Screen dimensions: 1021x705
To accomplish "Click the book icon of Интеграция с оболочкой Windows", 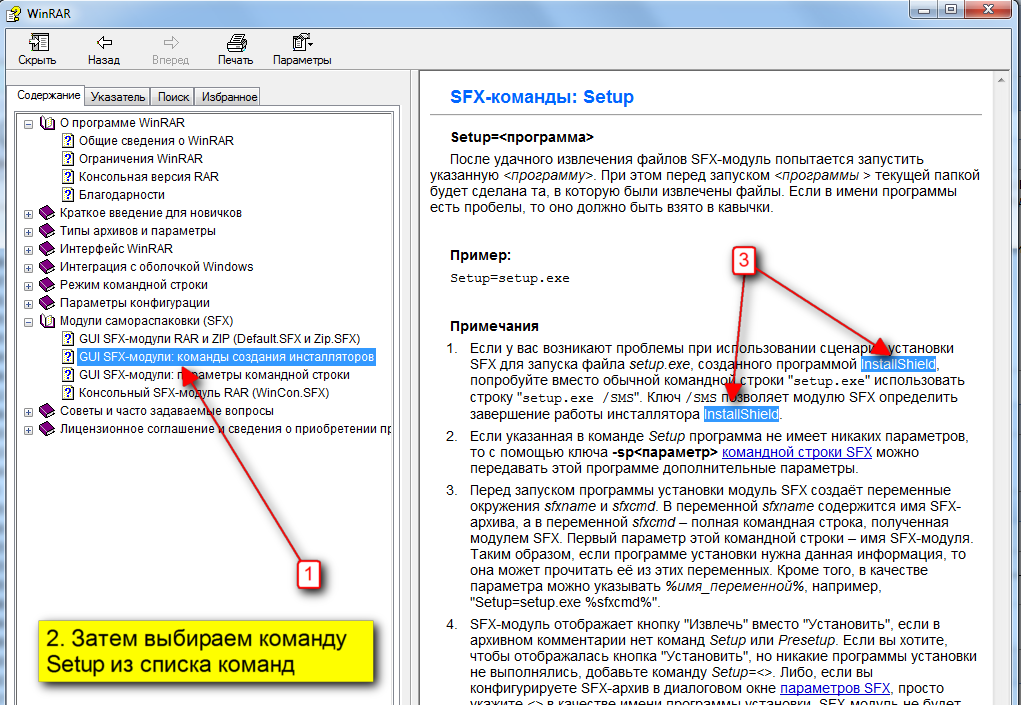I will pos(47,267).
